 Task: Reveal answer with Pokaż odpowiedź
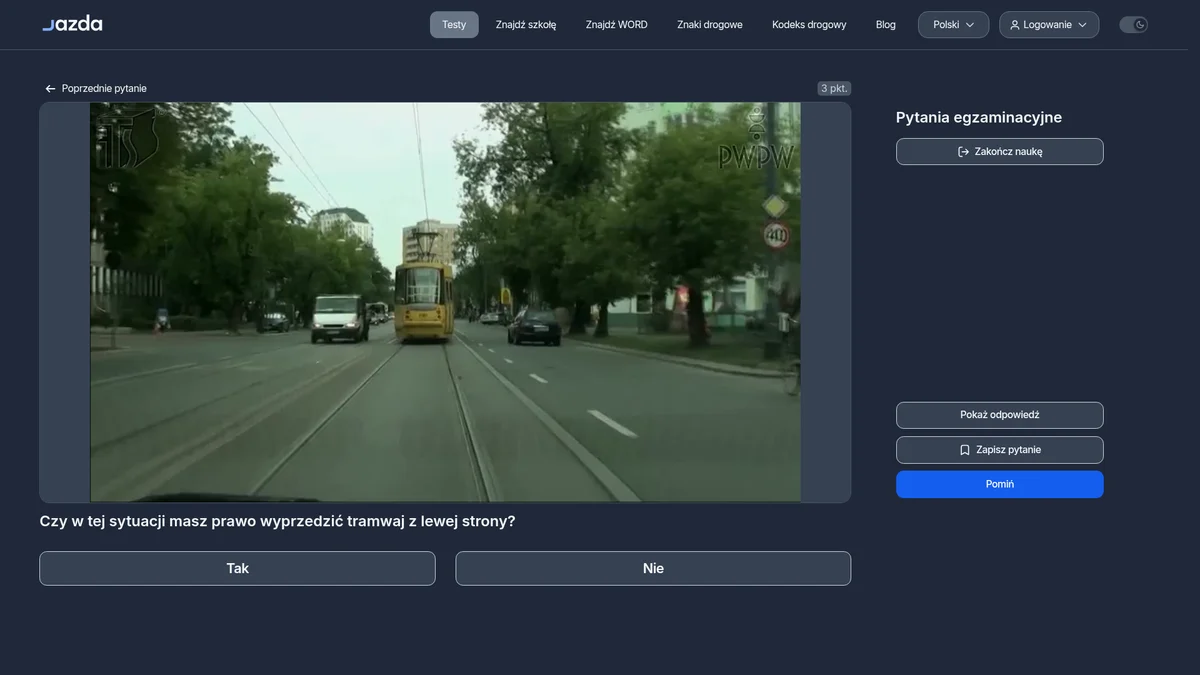(1000, 415)
